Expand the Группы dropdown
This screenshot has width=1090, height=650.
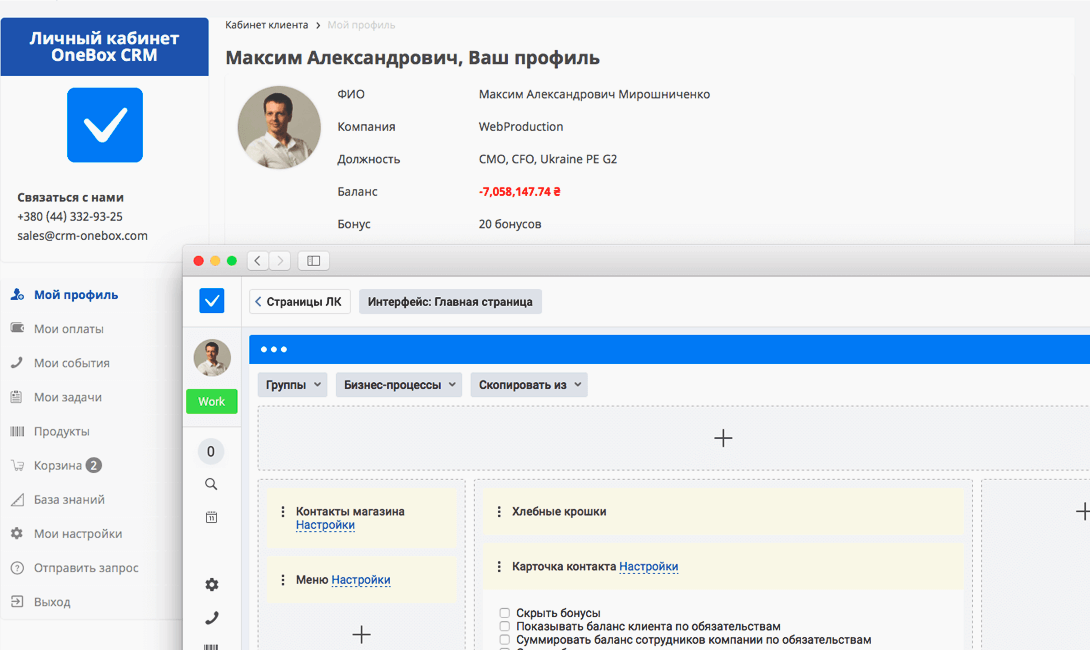pos(293,384)
